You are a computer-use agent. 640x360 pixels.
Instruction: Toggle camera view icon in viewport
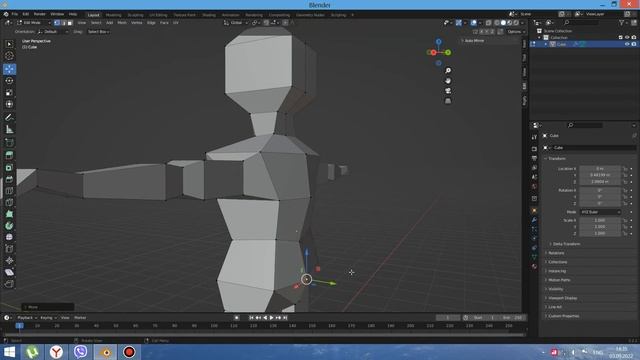[448, 91]
